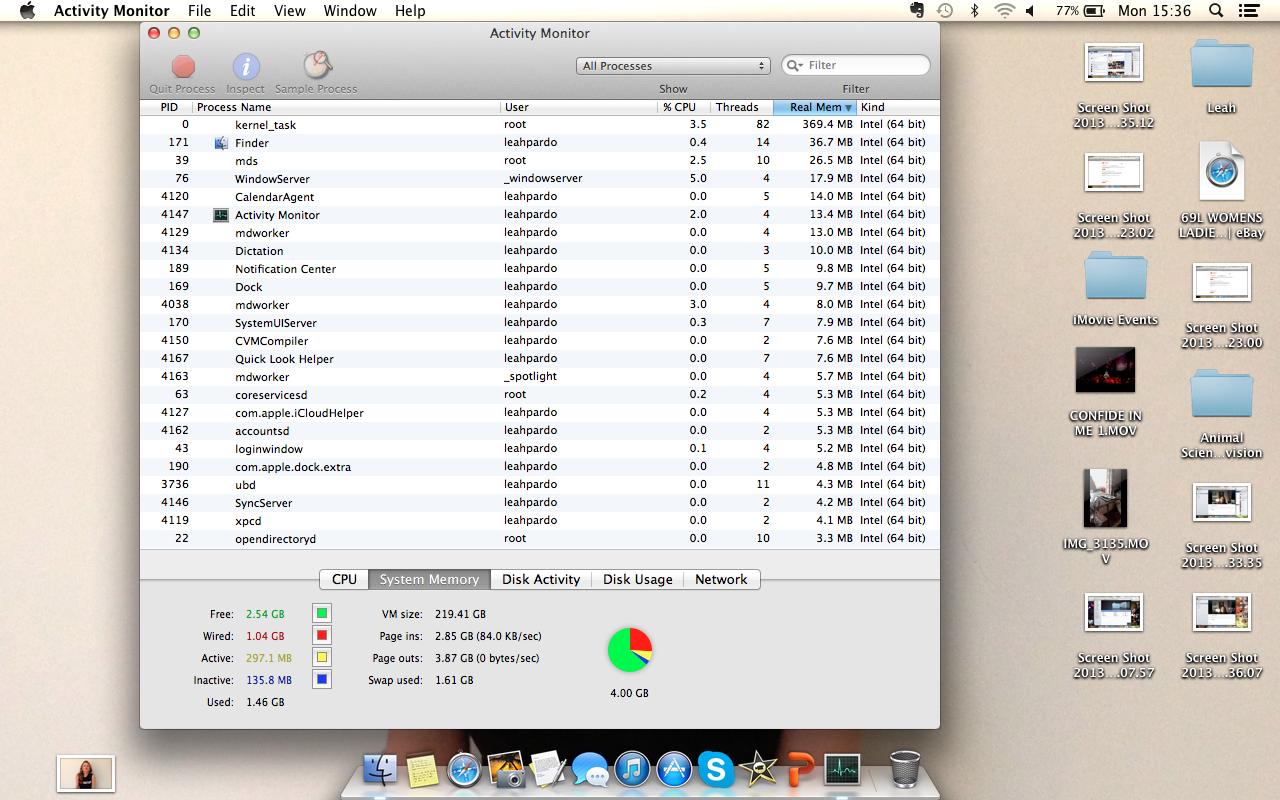Open the Window menu
The height and width of the screenshot is (800, 1280).
coord(350,11)
